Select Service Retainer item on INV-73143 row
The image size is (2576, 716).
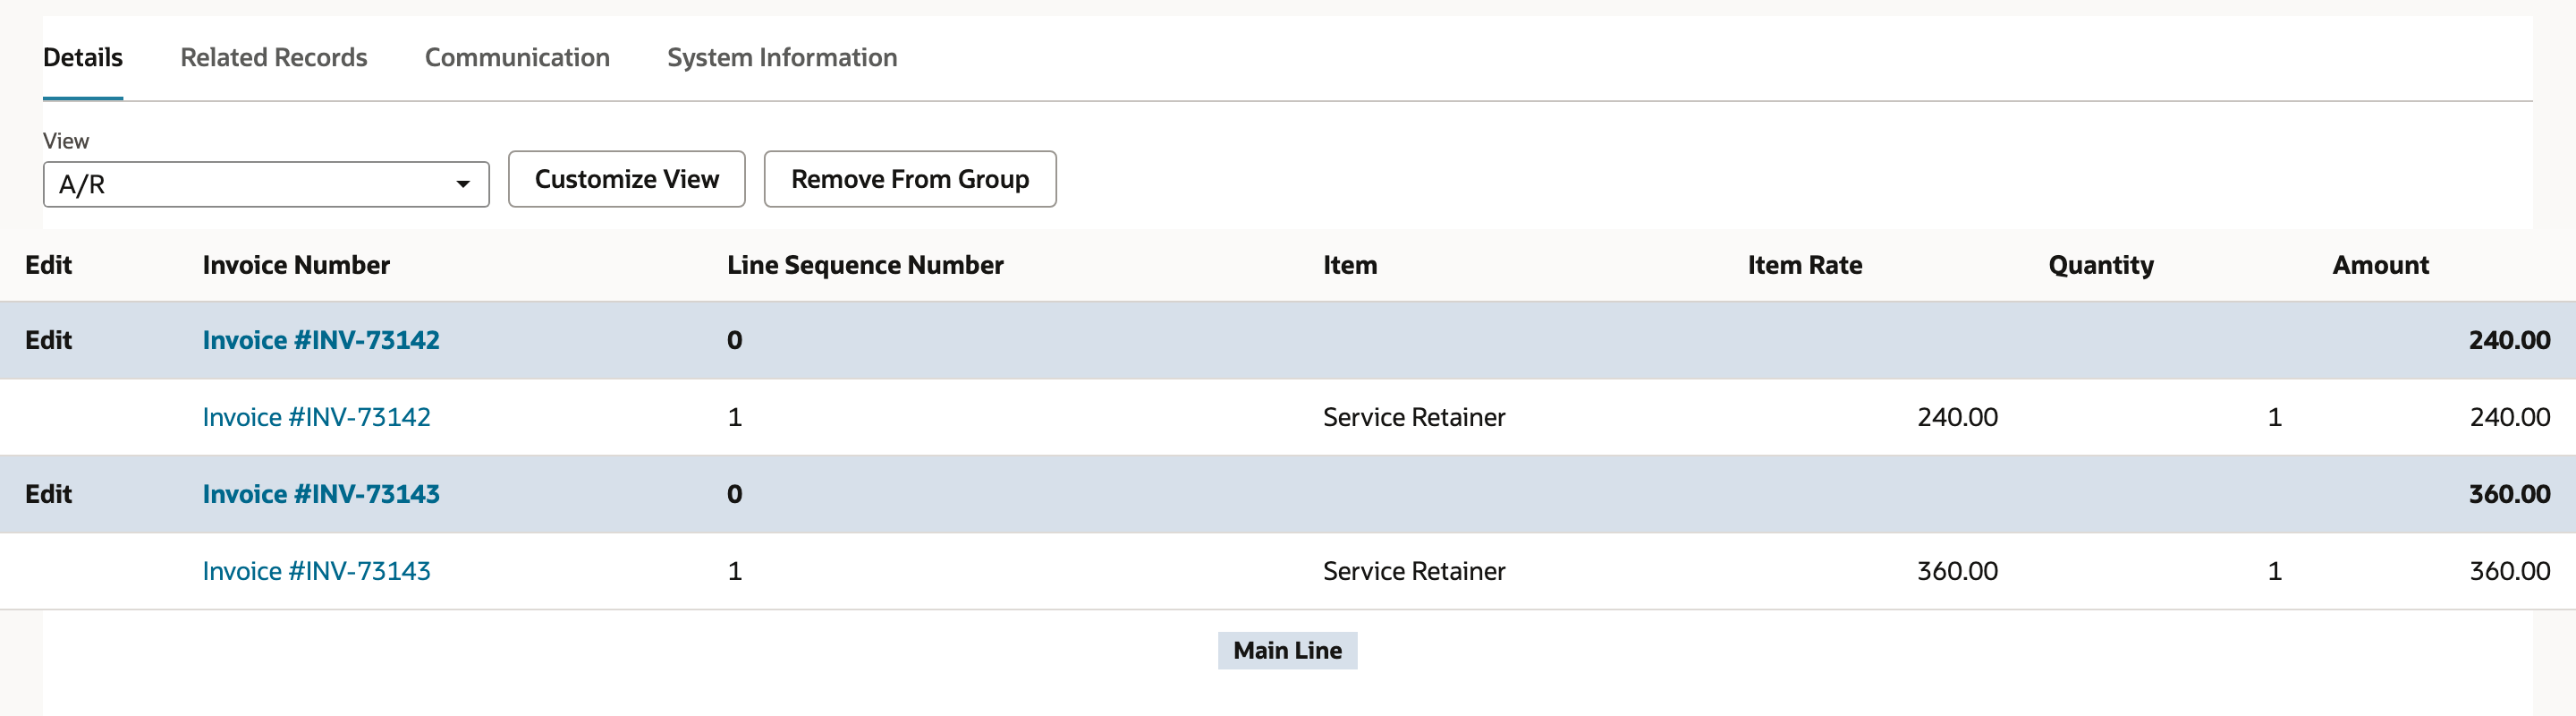1414,571
